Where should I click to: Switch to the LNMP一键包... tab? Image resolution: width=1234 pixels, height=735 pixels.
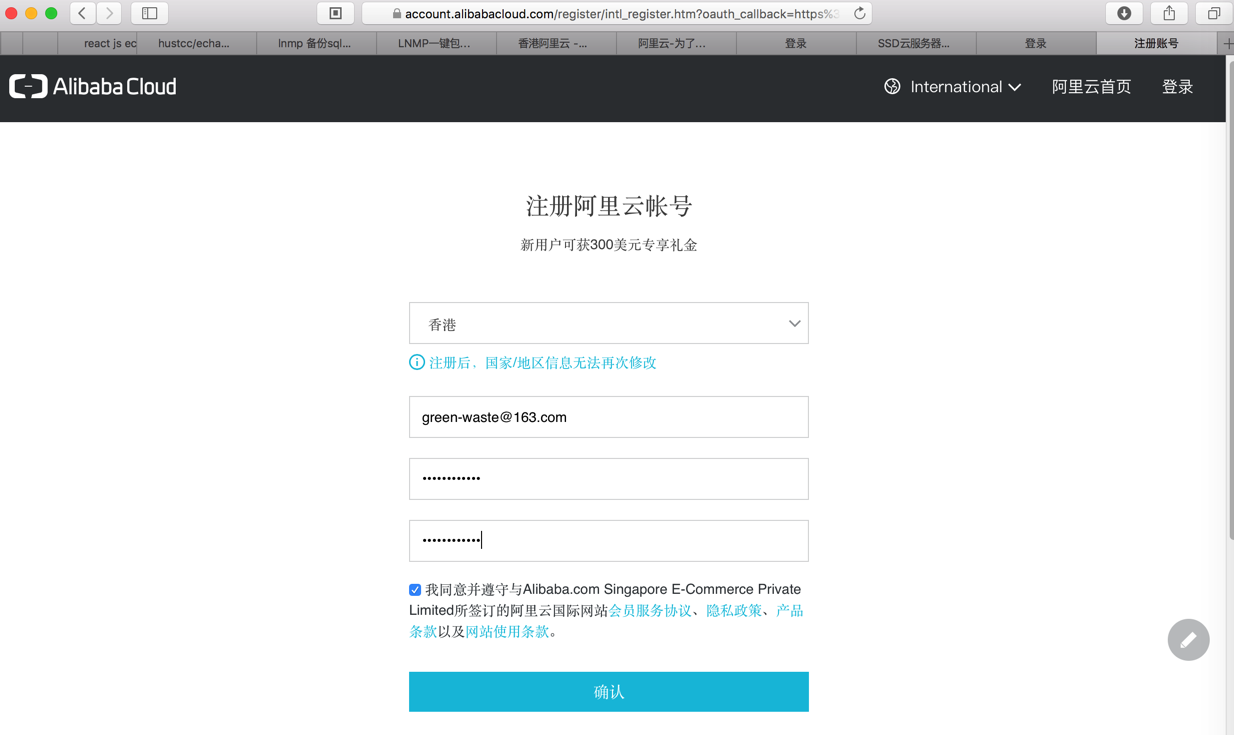click(436, 44)
